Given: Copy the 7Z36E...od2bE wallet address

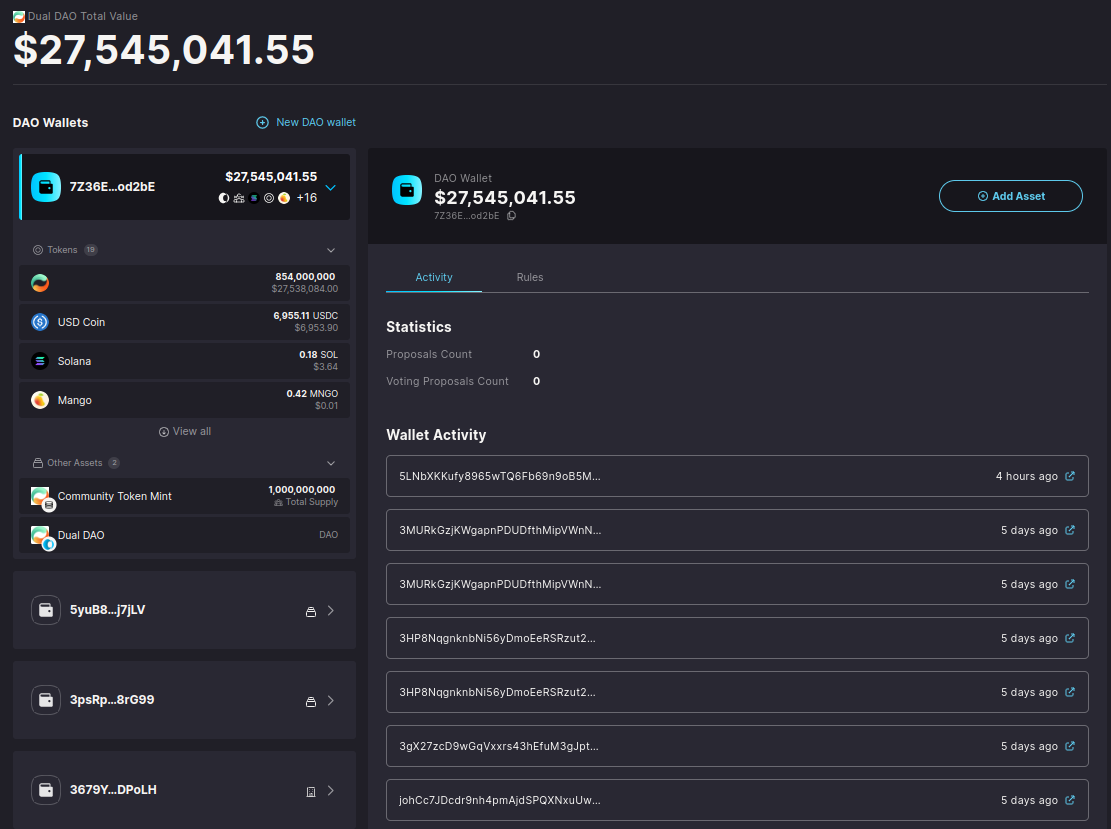Looking at the screenshot, I should click(512, 216).
